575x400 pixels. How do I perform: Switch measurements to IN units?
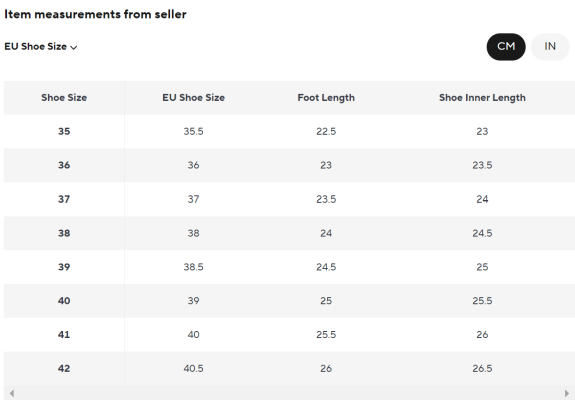[x=550, y=47]
